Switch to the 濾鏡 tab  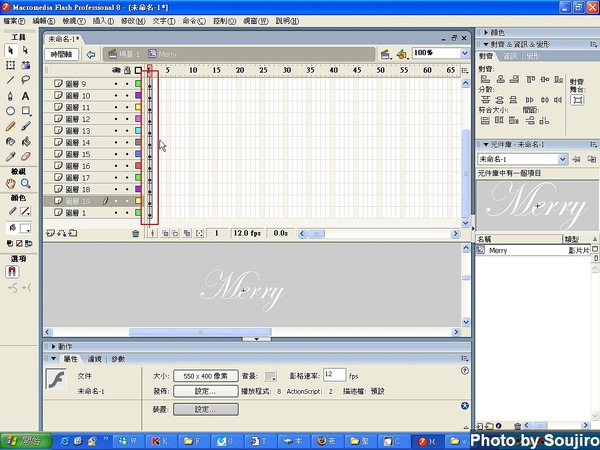pos(95,359)
